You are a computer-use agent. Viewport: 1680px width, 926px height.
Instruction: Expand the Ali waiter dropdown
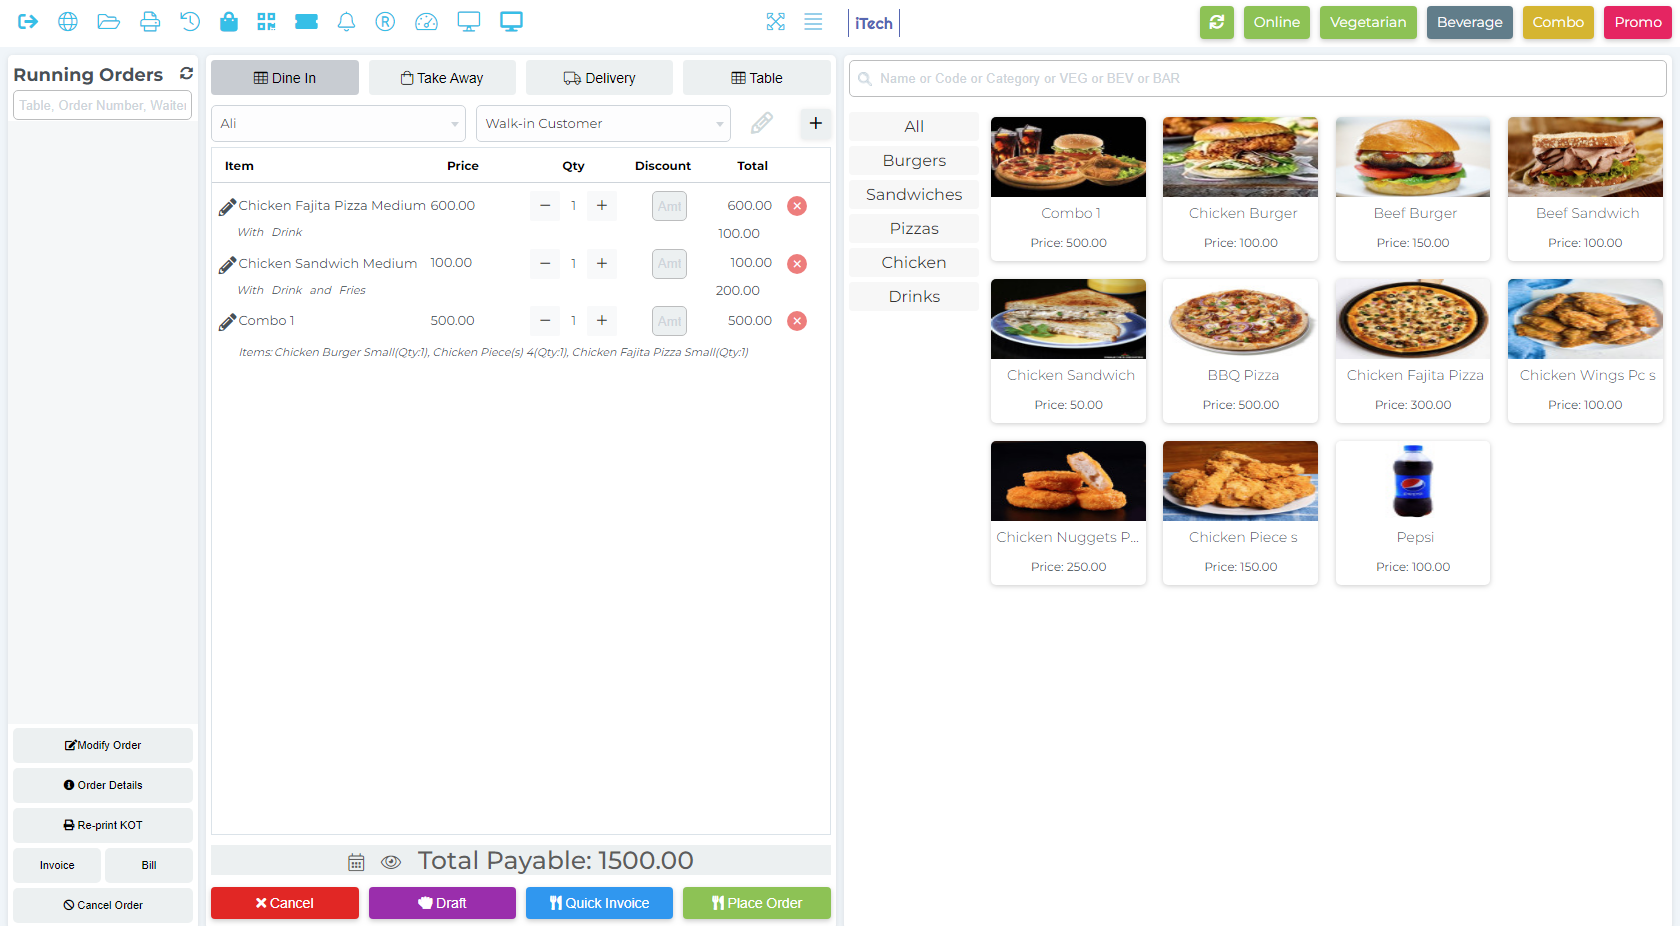(338, 124)
